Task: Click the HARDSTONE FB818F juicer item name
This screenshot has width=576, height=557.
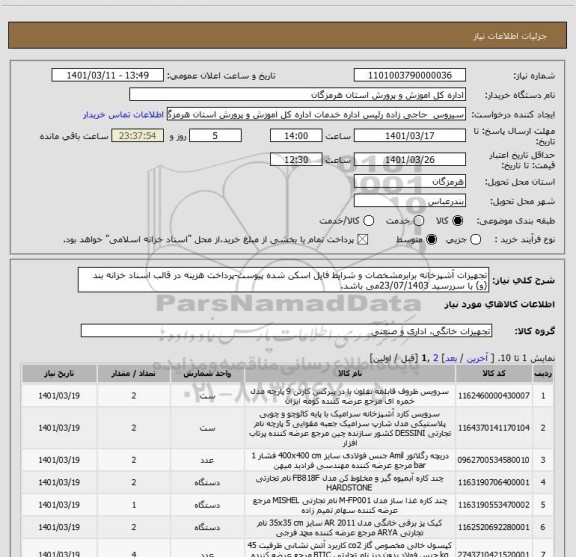Action: pyautogui.click(x=350, y=483)
